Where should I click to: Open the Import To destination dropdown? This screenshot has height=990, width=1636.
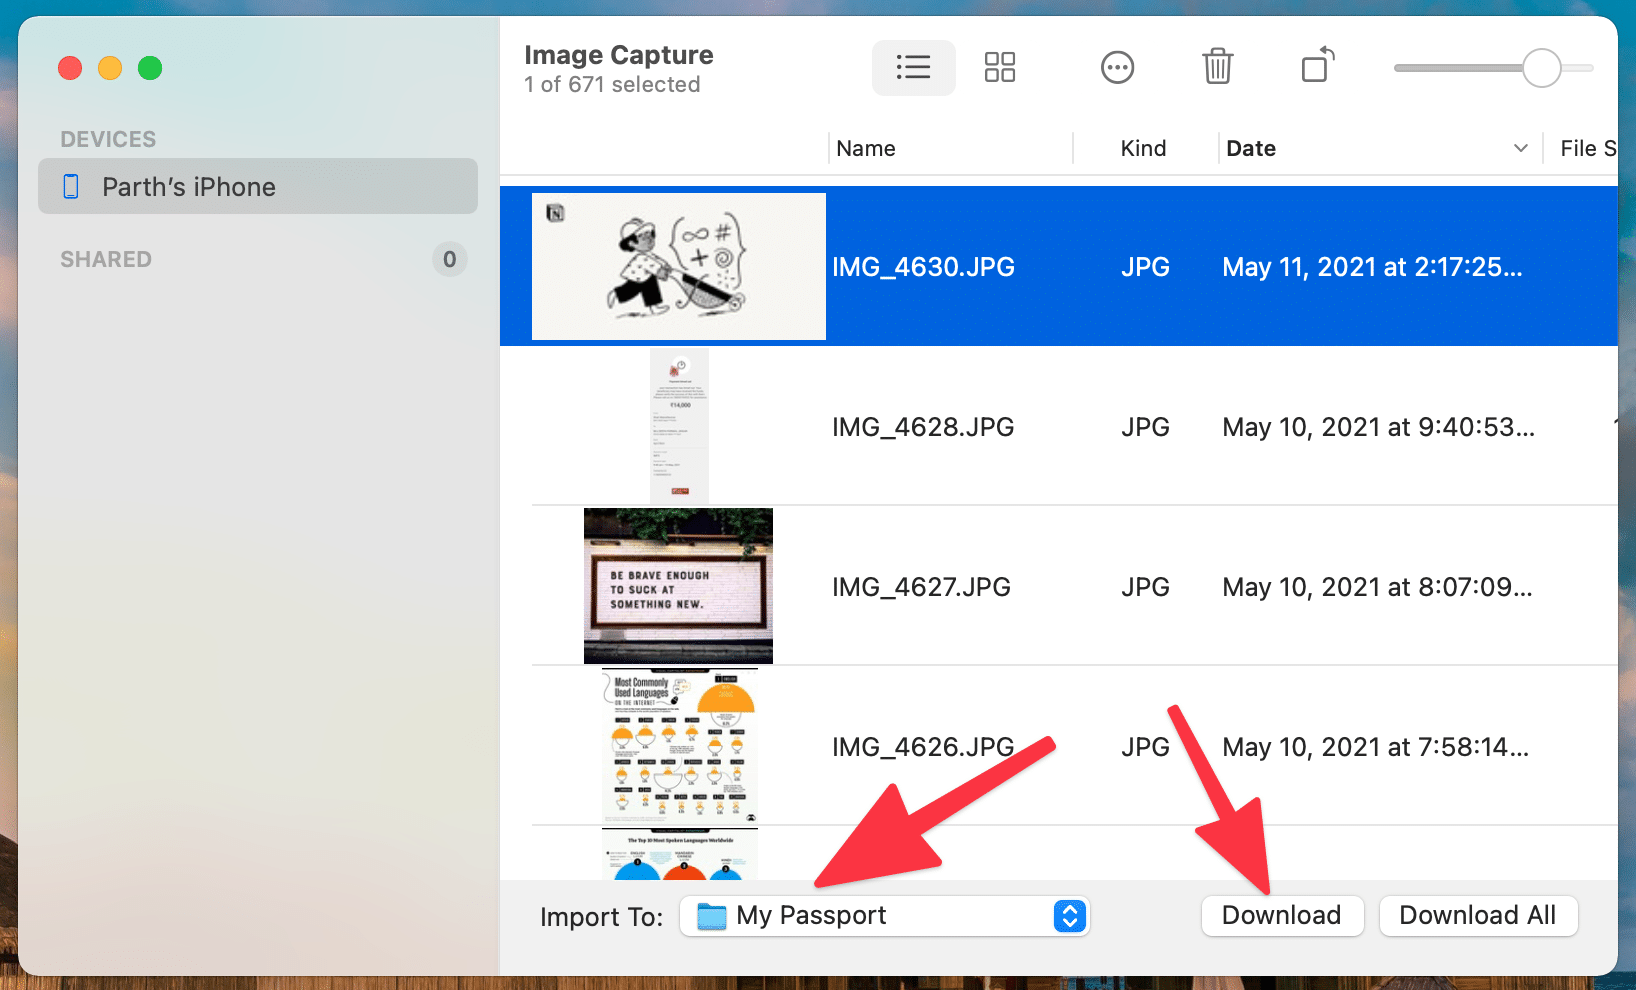pos(1069,916)
